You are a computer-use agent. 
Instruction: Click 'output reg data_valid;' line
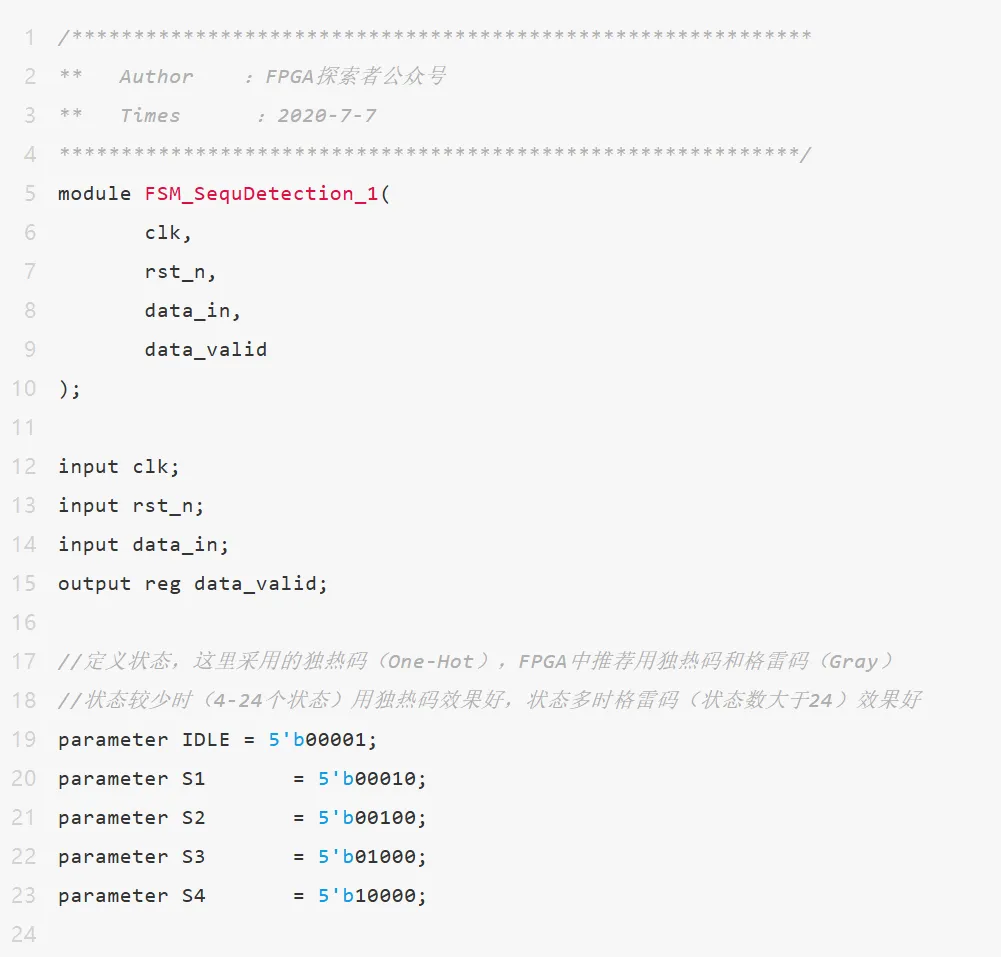[192, 584]
